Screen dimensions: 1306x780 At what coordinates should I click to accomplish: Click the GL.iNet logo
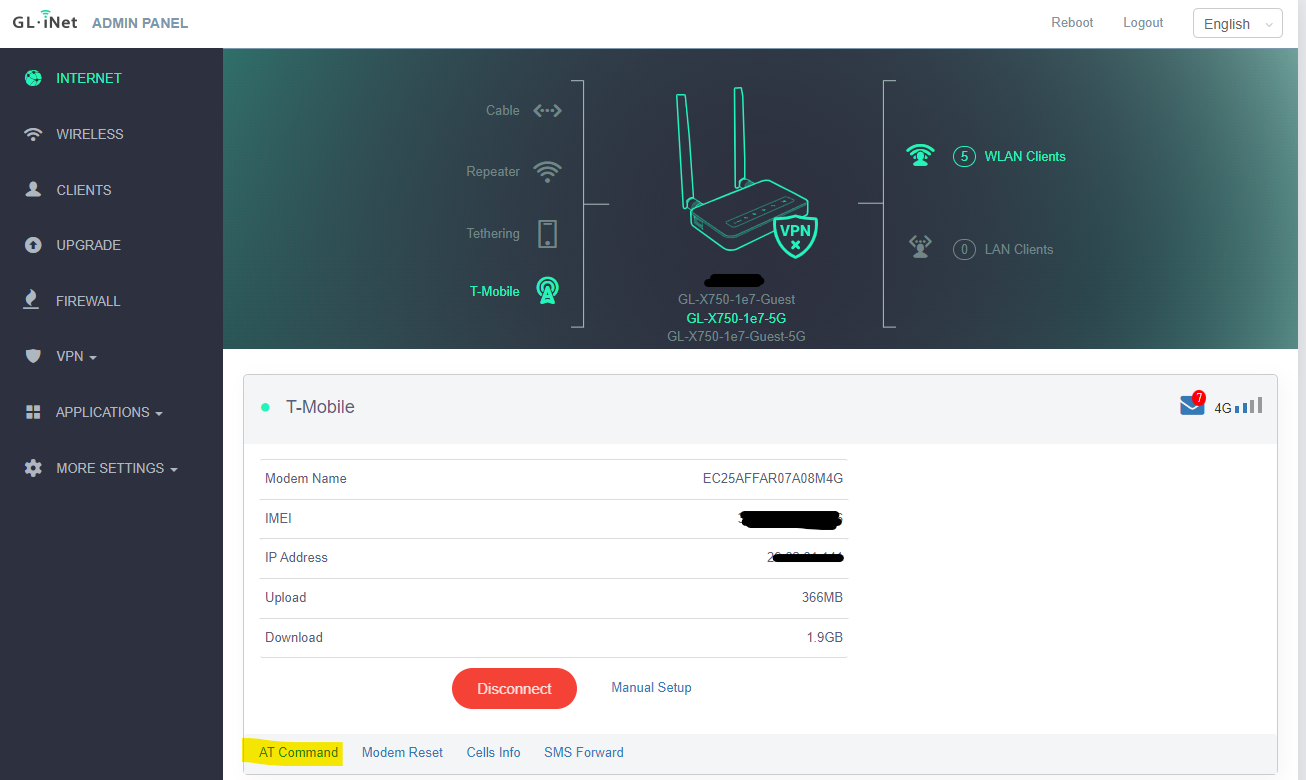pos(45,21)
